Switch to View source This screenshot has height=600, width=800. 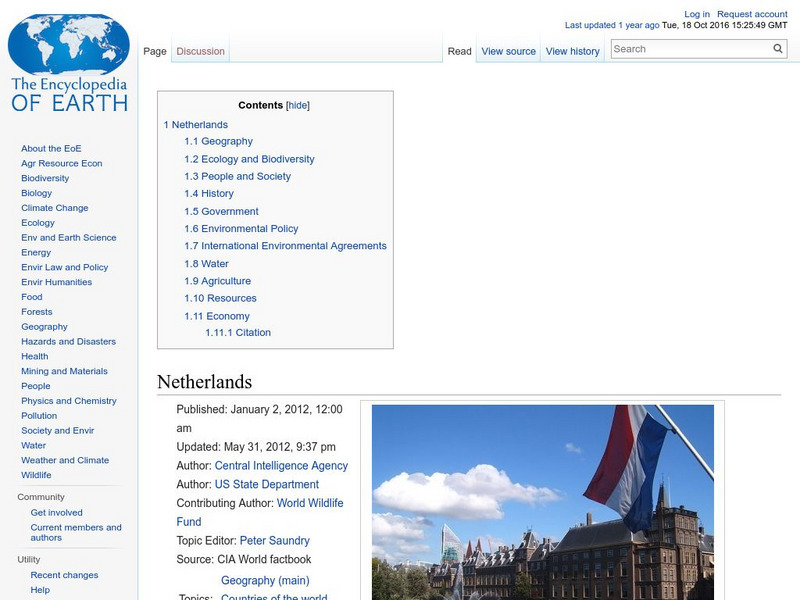click(x=508, y=50)
